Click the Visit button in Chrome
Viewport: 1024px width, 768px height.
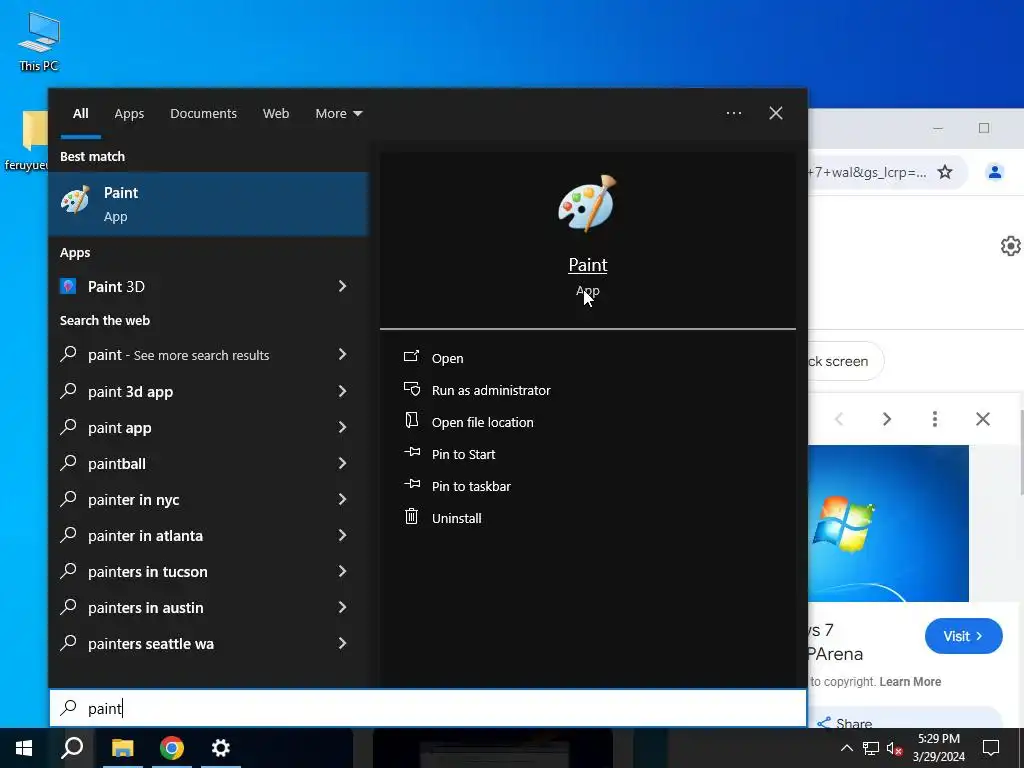point(963,635)
